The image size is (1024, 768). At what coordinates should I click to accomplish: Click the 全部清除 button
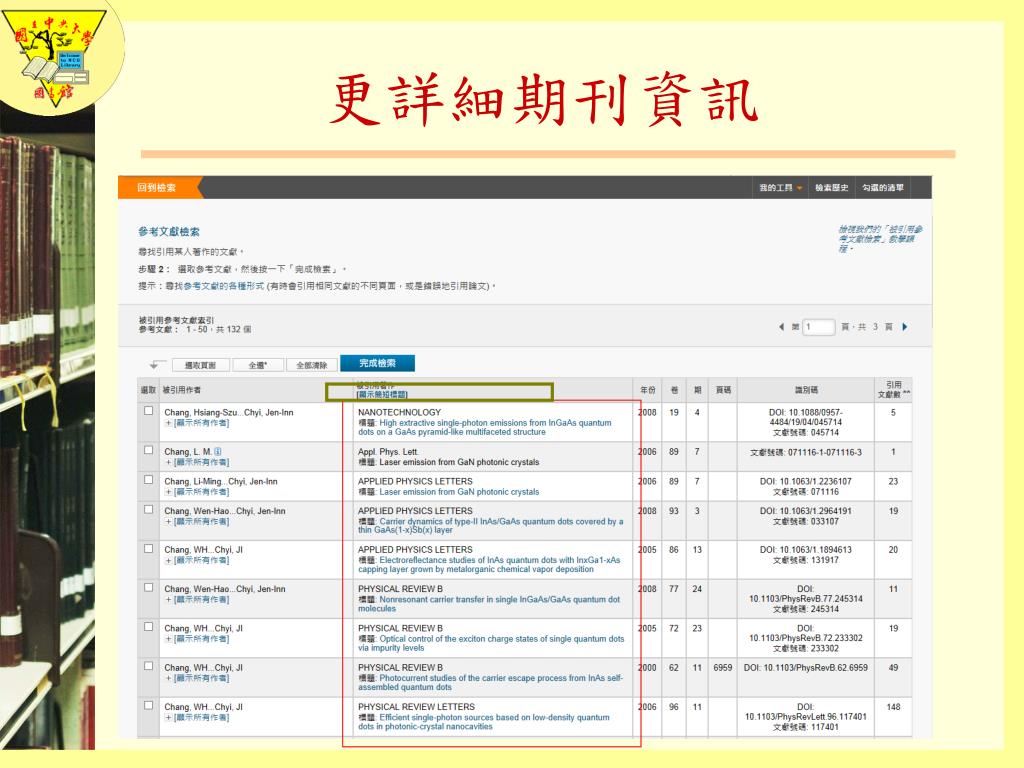click(x=313, y=366)
